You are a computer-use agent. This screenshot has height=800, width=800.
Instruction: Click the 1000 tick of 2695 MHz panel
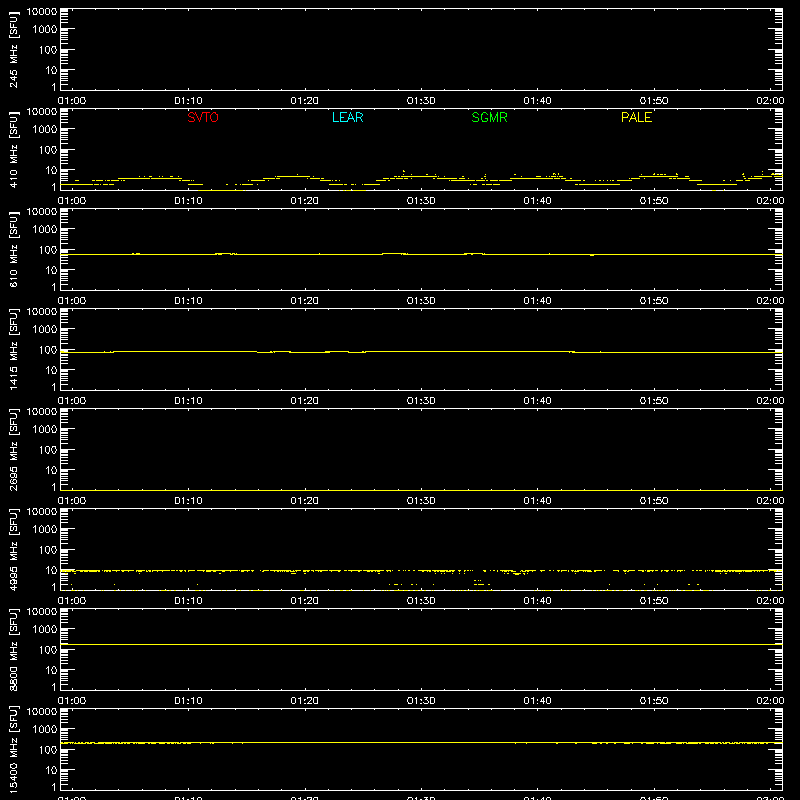coord(45,430)
